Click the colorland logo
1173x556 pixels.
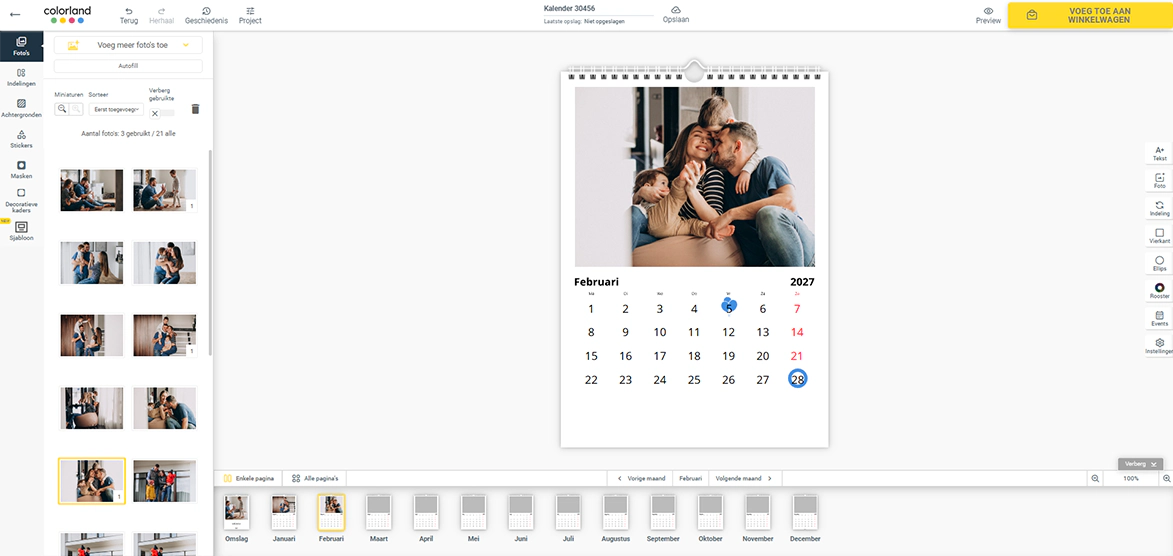coord(67,14)
